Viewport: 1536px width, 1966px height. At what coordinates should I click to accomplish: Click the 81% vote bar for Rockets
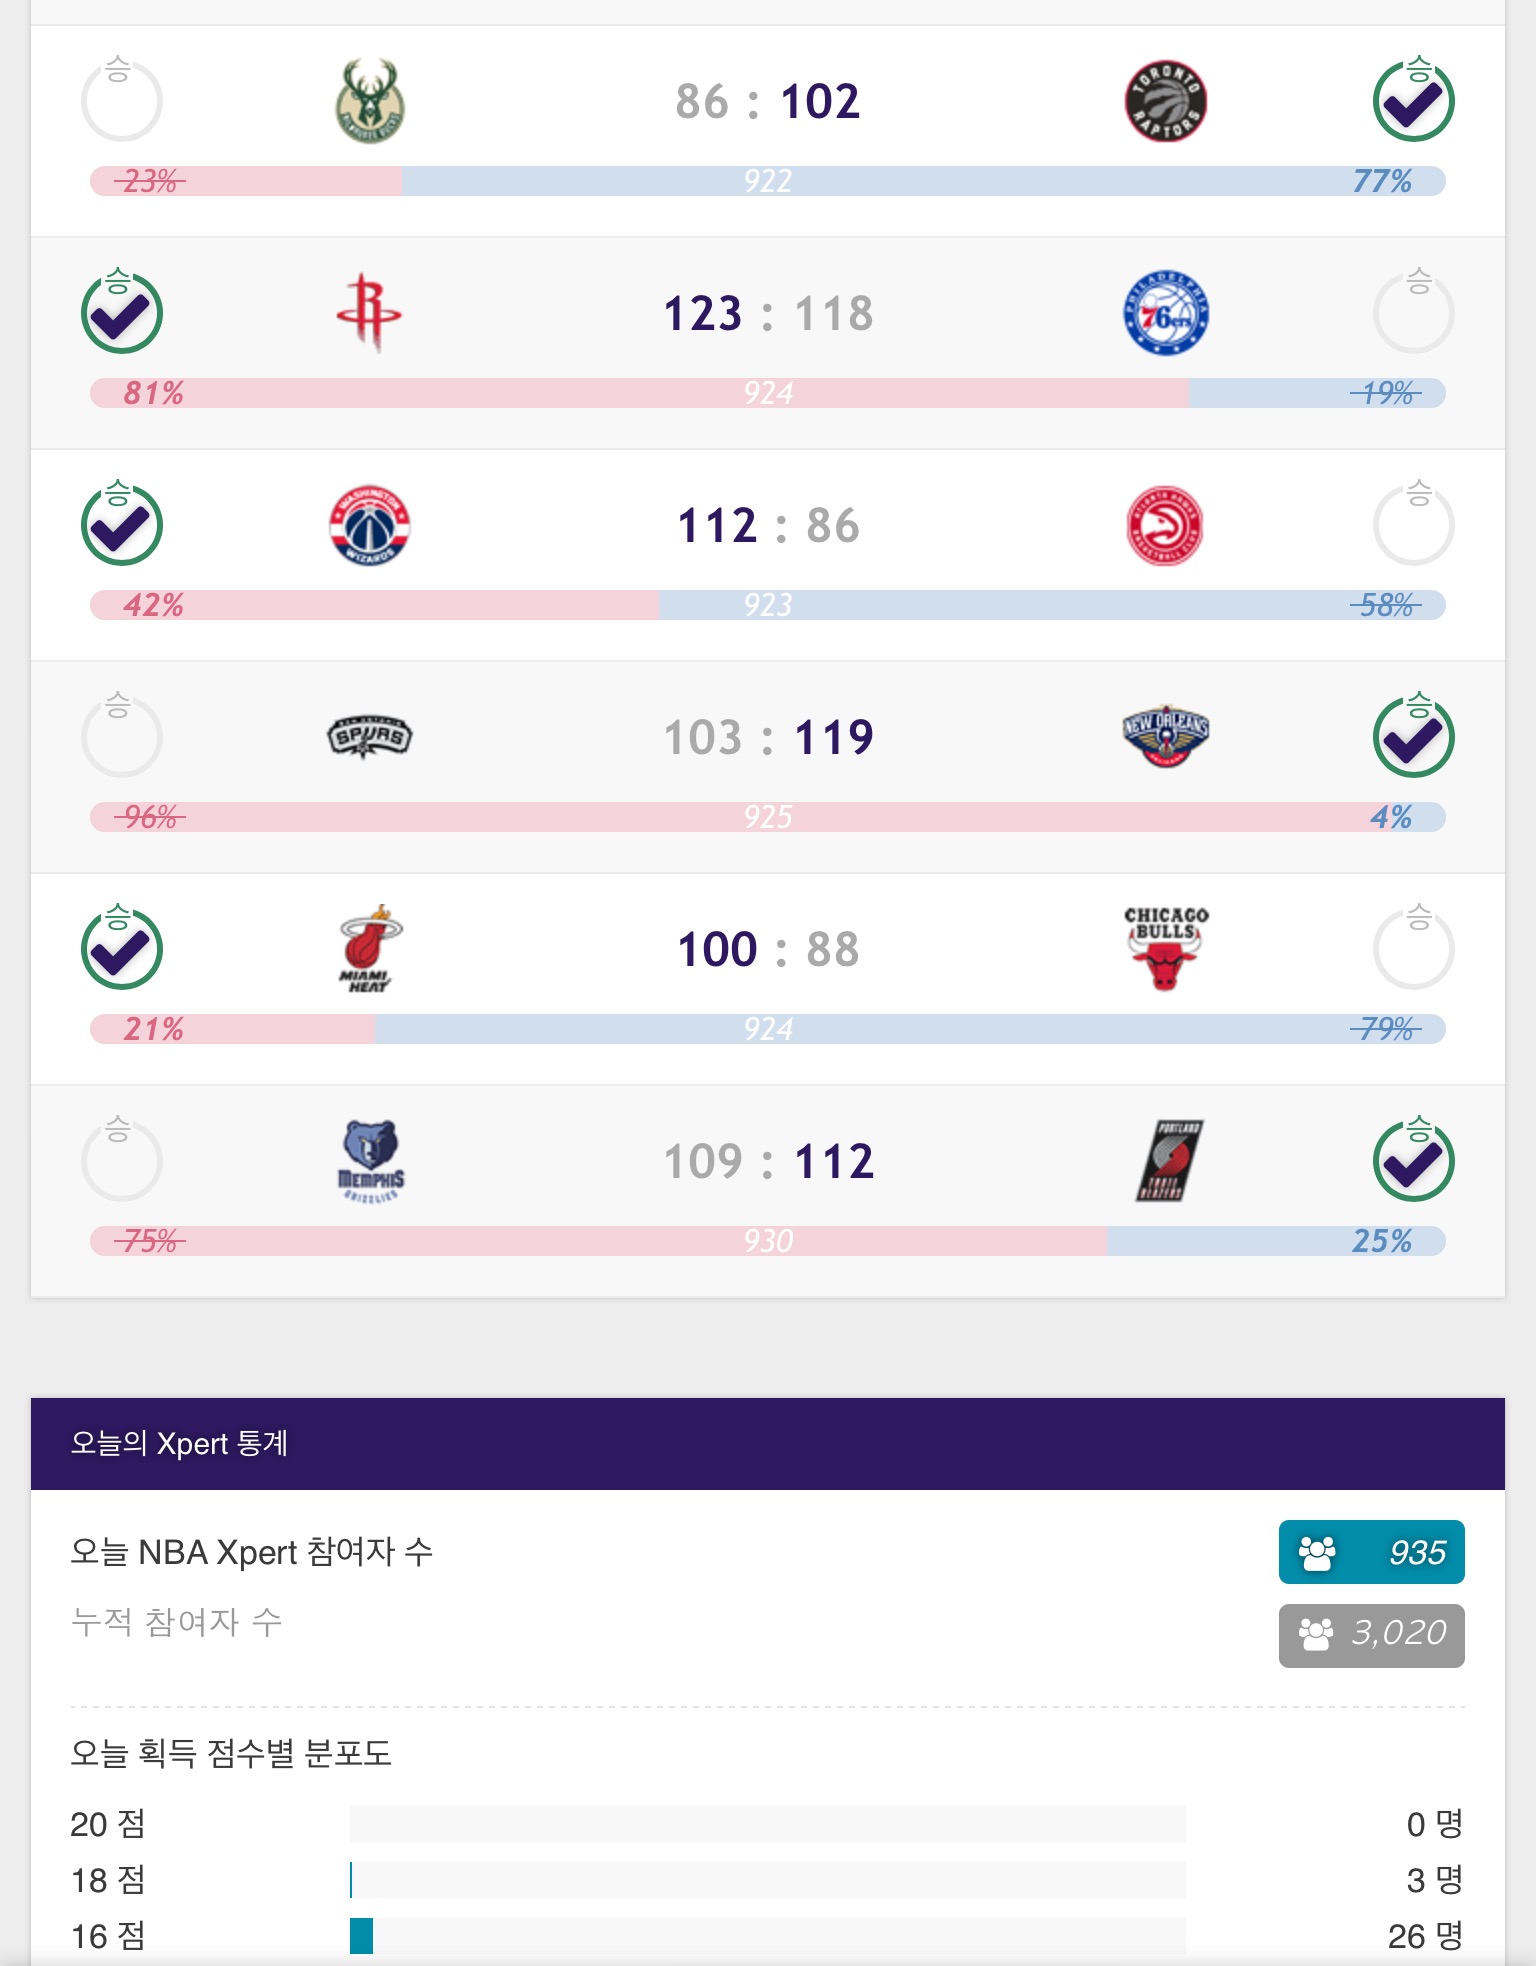click(639, 393)
